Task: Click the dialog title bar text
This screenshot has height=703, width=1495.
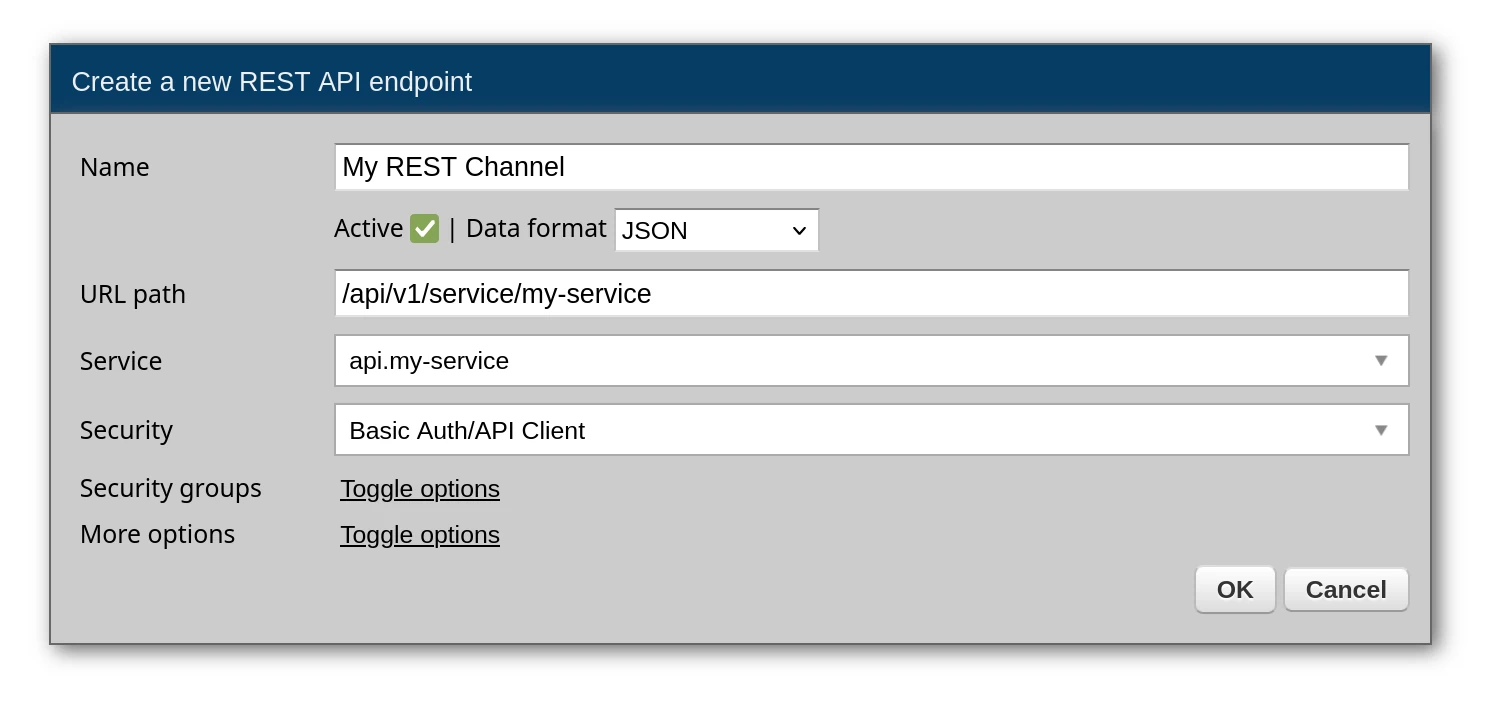Action: coord(272,82)
